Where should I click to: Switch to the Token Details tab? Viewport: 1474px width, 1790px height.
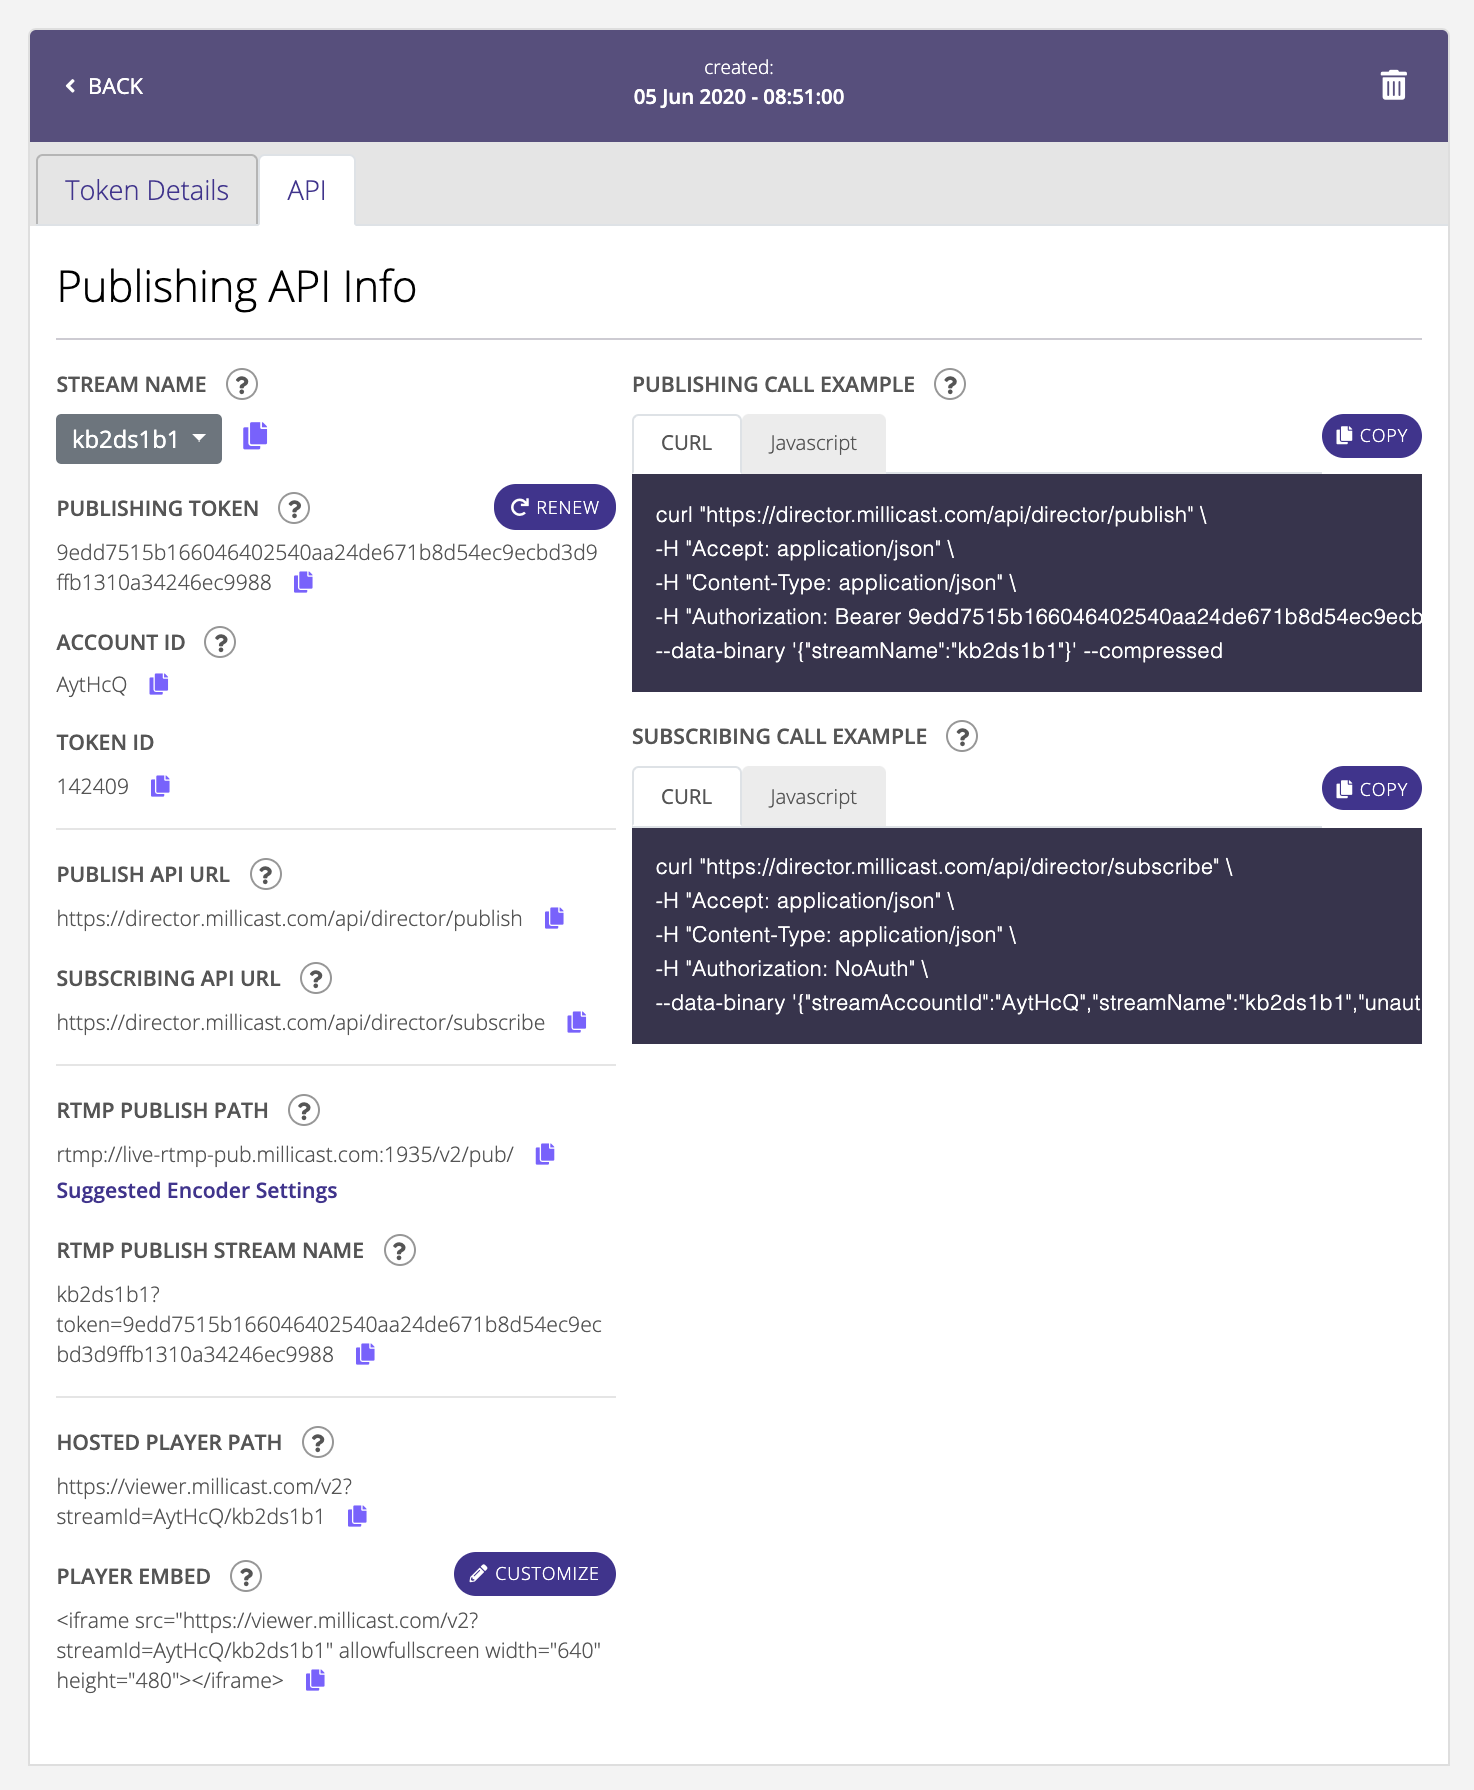point(147,190)
